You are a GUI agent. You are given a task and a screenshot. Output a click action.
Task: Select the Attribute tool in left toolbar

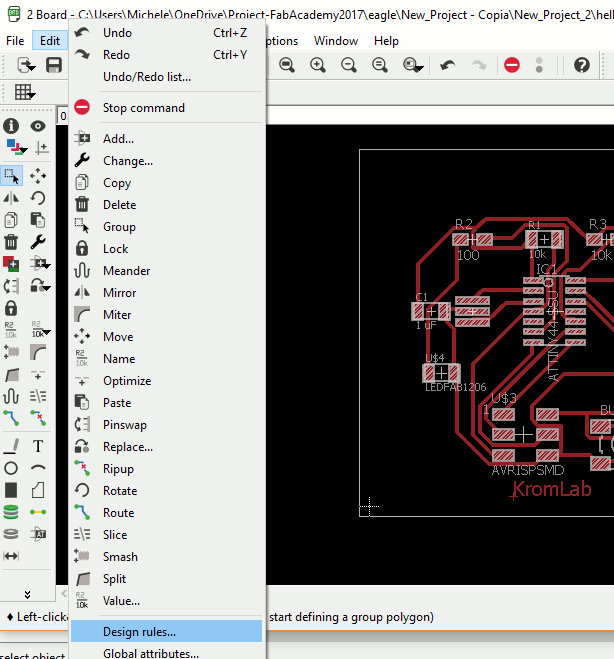(x=38, y=534)
